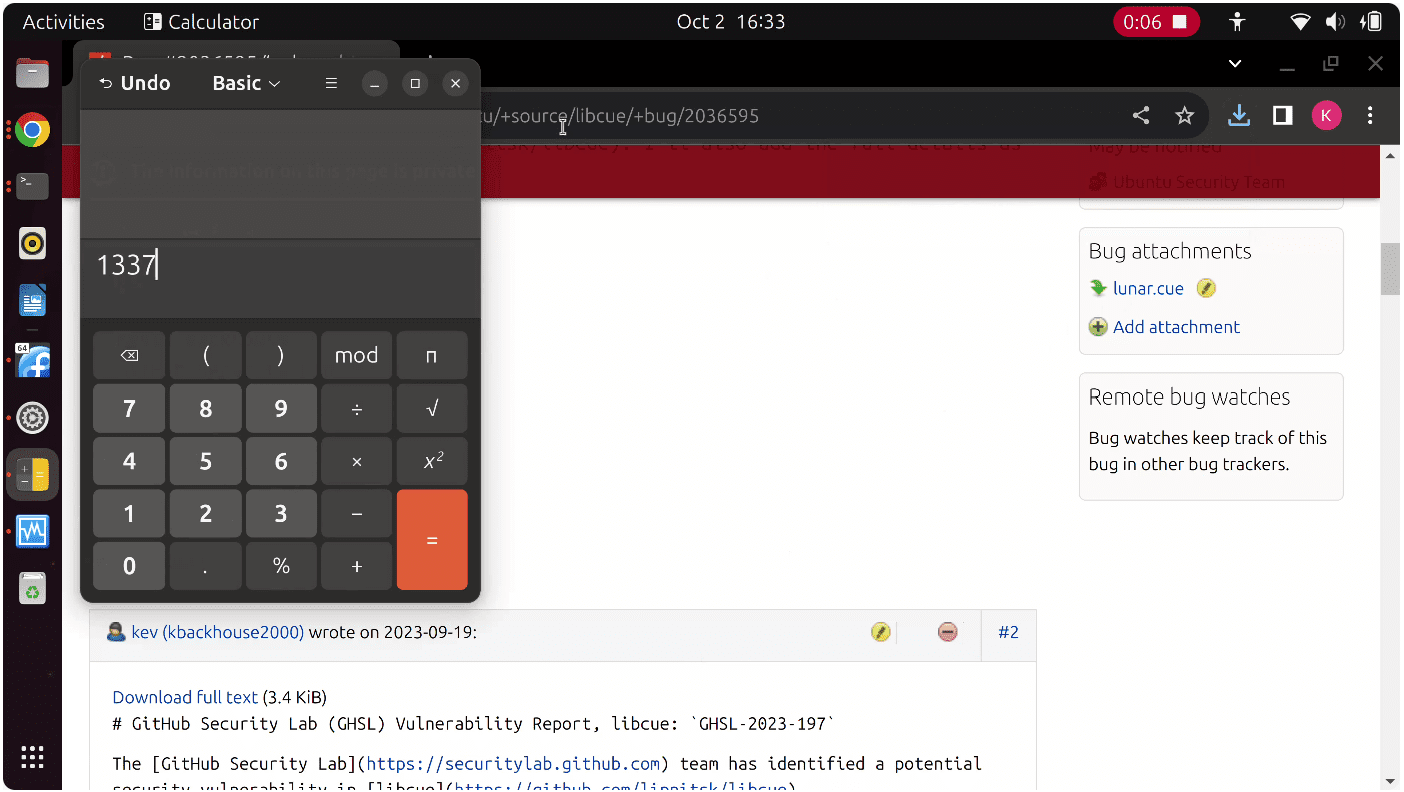Viewport: 1404px width, 792px height.
Task: Click the division operator key
Action: [356, 408]
